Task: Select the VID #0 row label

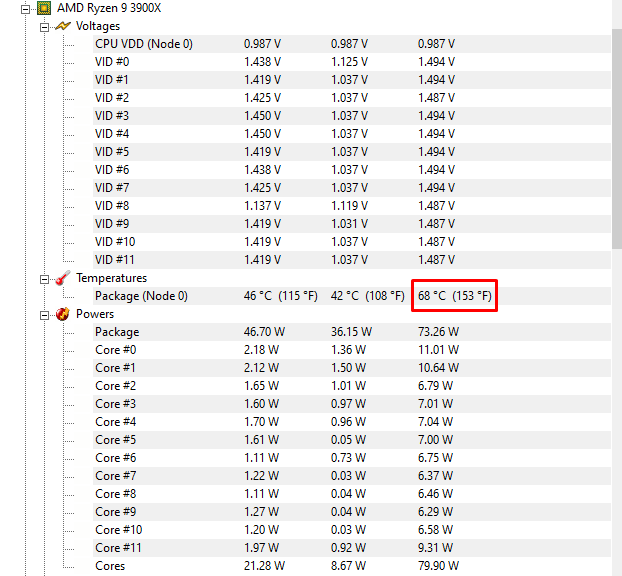Action: pyautogui.click(x=112, y=62)
